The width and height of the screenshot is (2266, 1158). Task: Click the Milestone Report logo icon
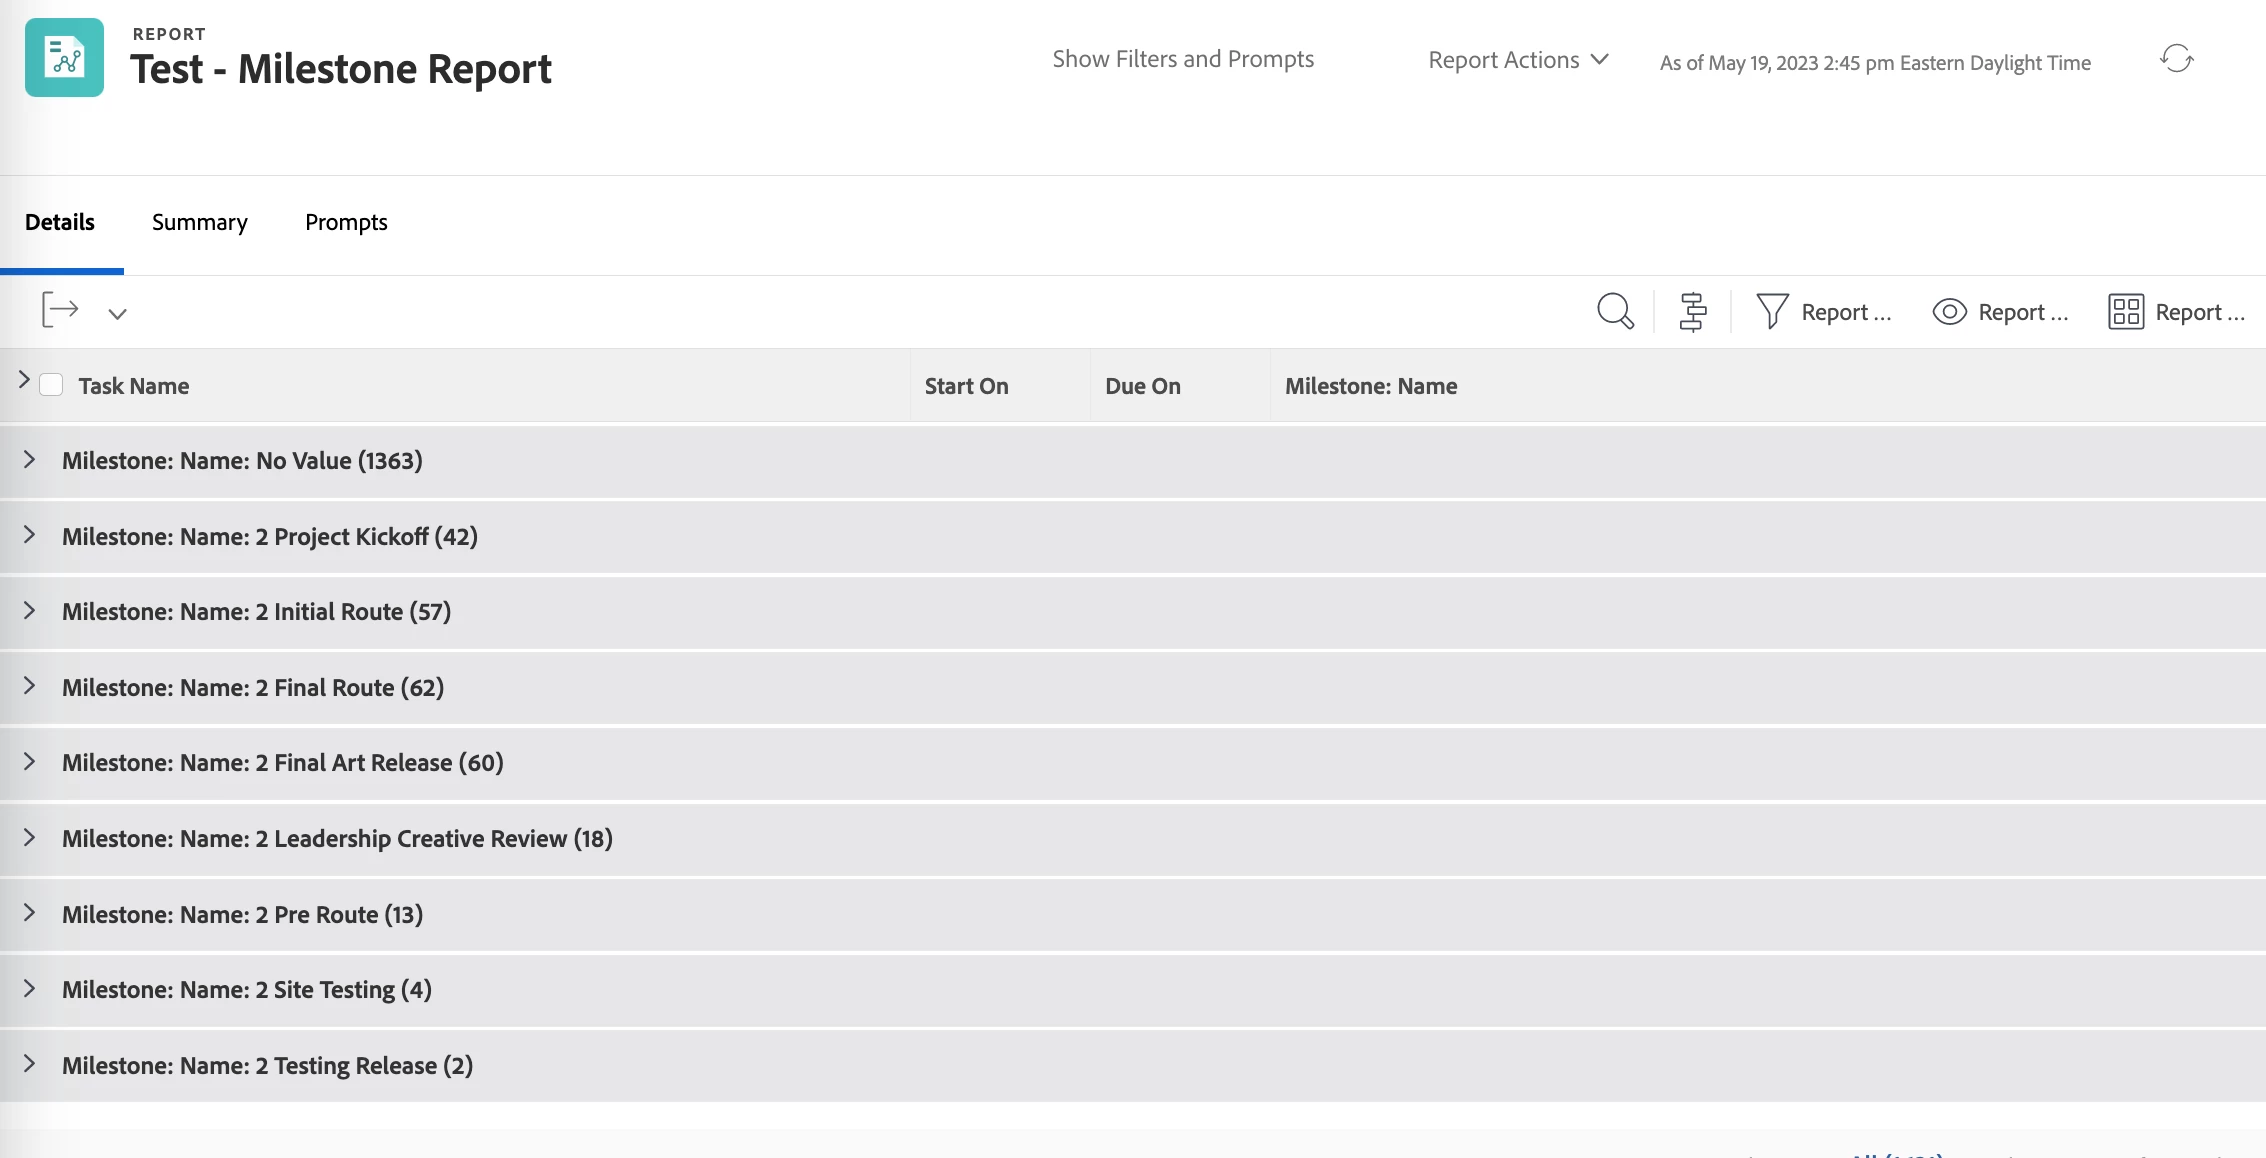point(65,58)
